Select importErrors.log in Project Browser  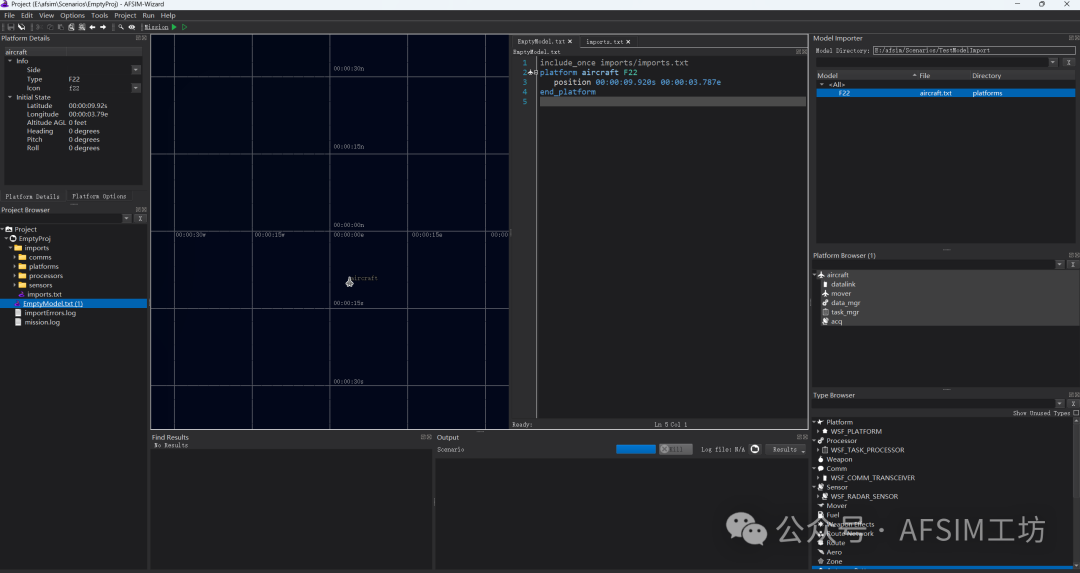50,313
